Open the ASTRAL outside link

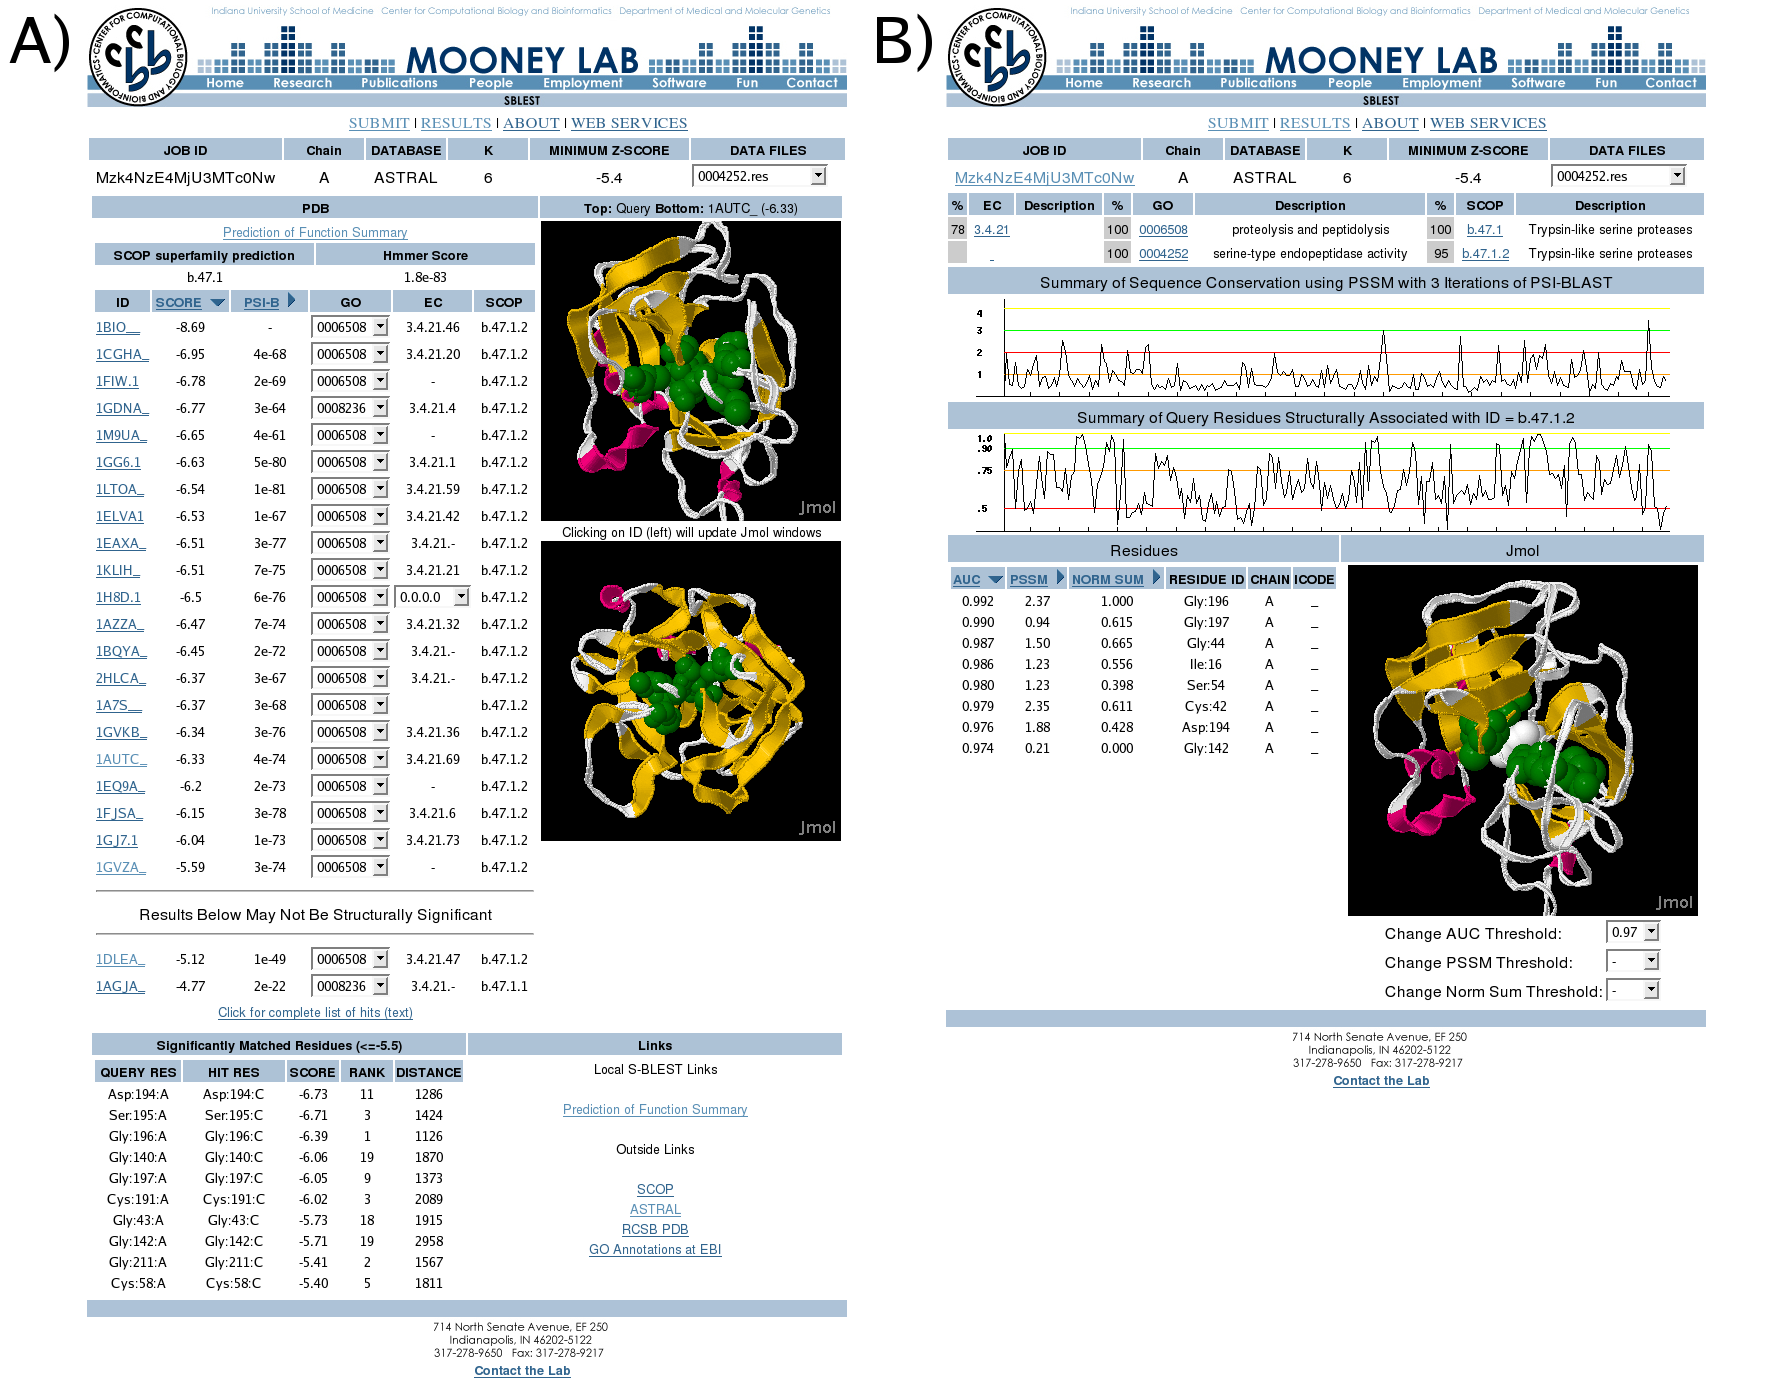655,1209
